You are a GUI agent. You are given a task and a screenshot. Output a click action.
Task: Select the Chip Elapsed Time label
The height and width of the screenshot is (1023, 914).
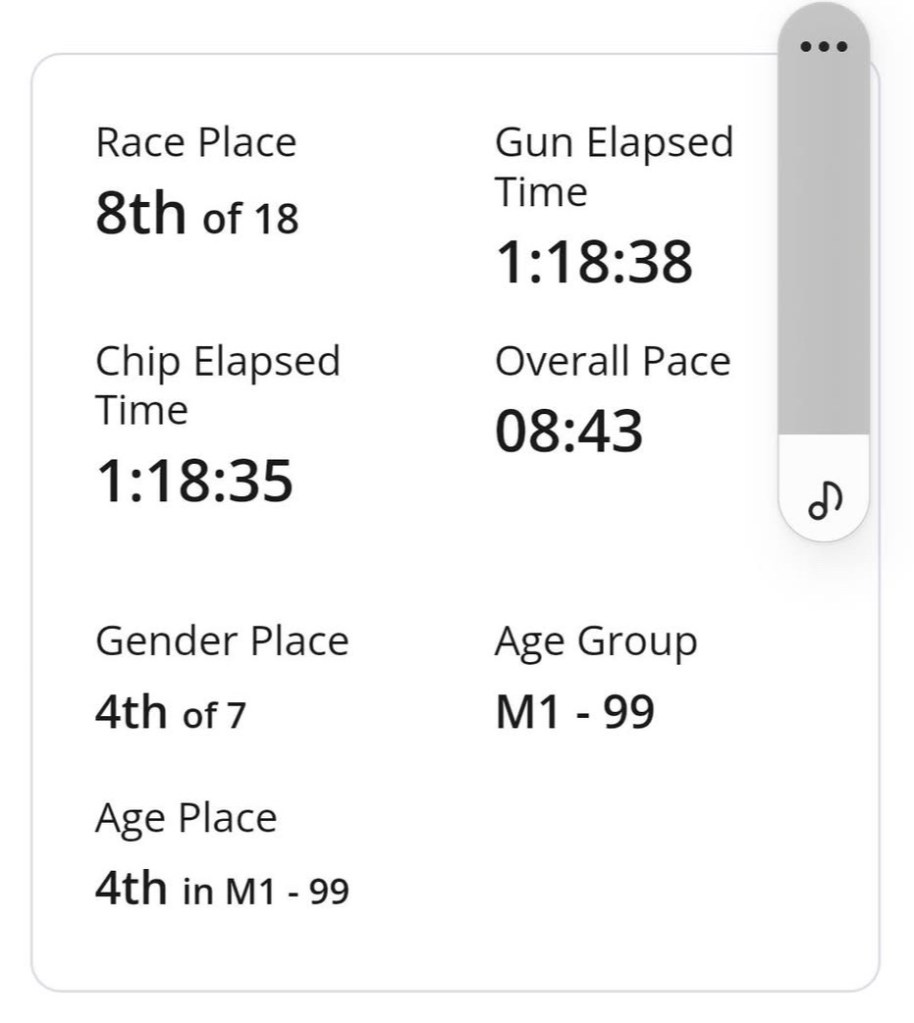tap(218, 385)
